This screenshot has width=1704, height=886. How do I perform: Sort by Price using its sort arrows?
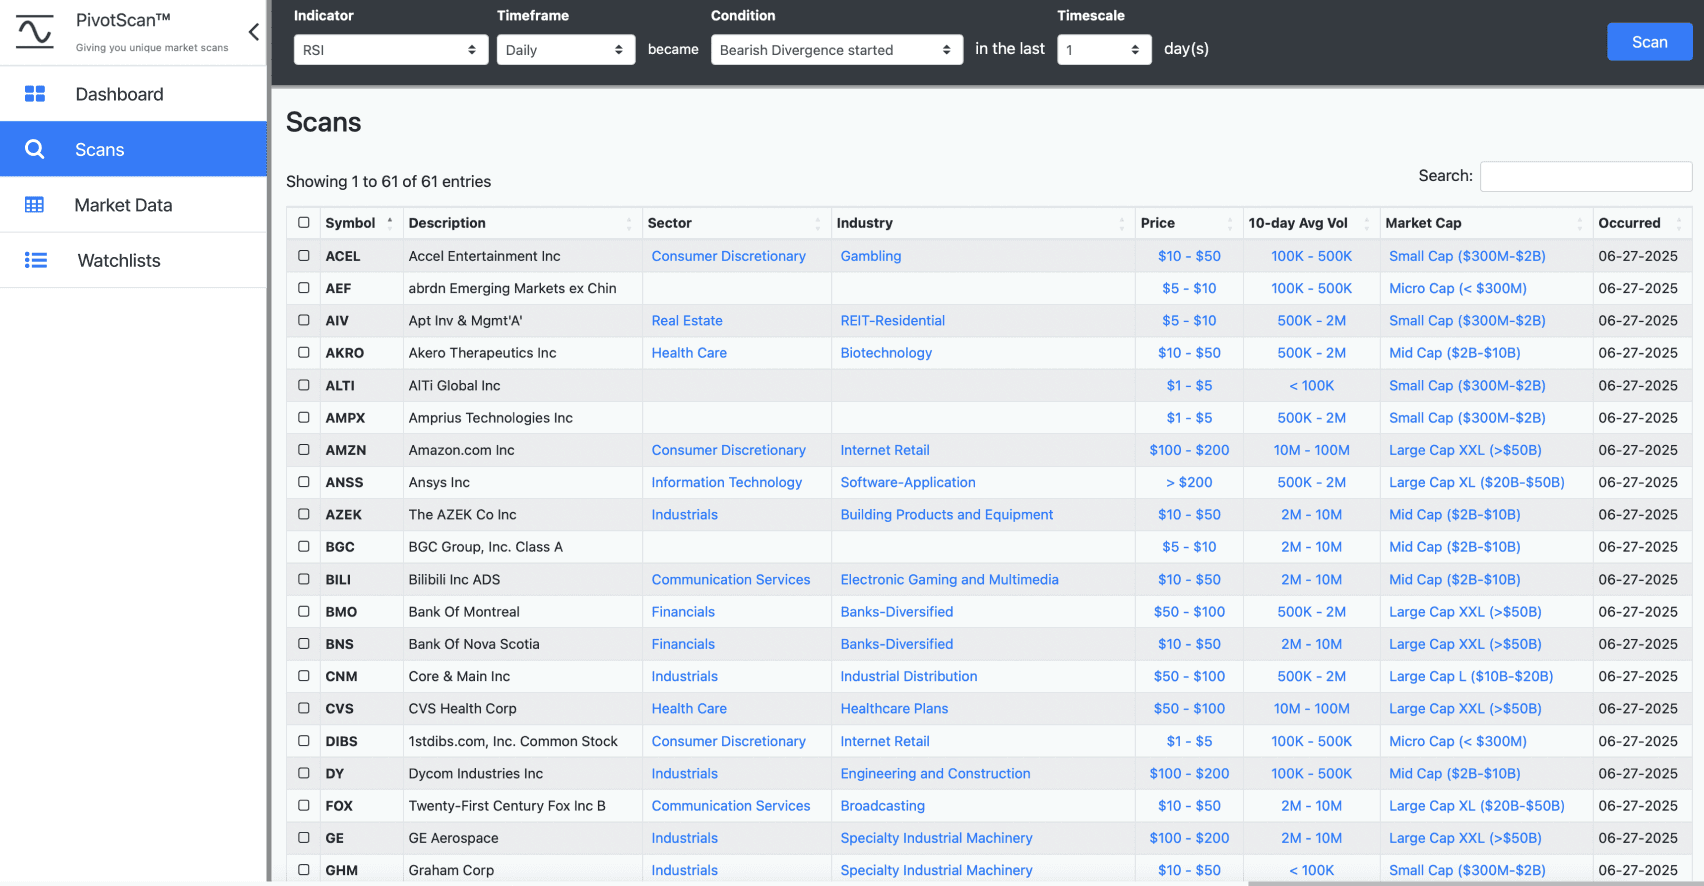1230,223
